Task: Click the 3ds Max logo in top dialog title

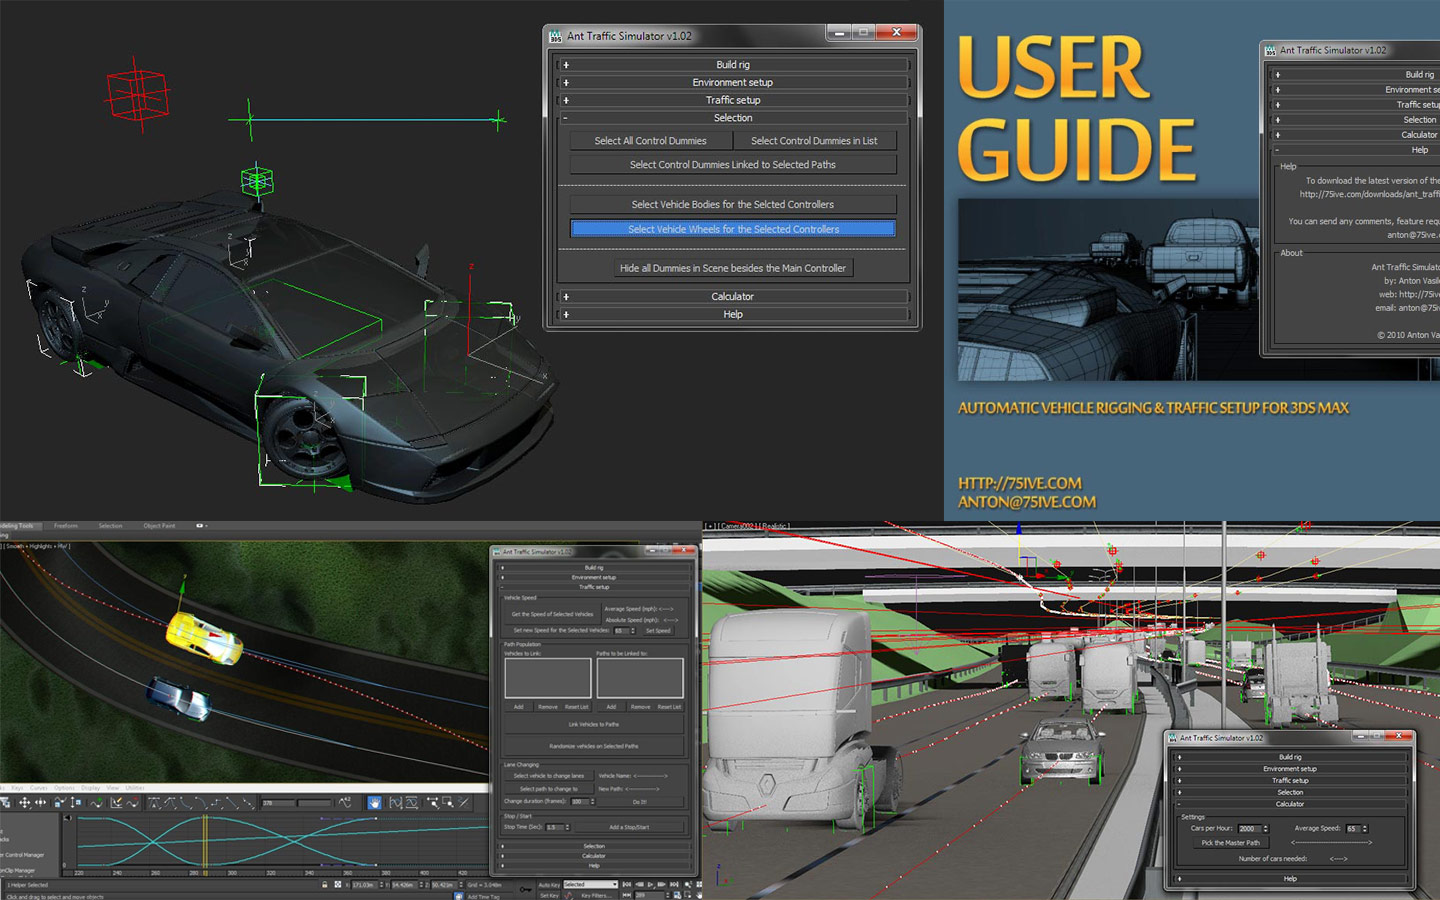Action: [556, 36]
